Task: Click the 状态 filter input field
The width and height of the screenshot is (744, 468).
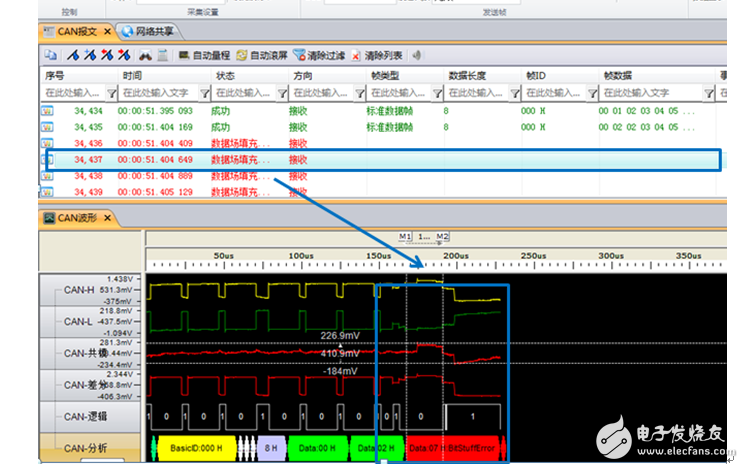Action: (x=244, y=93)
